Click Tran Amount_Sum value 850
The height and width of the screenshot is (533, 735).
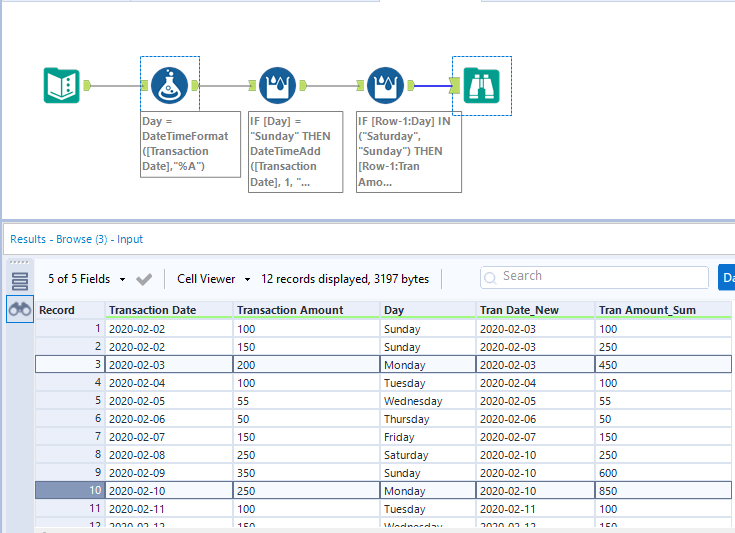pos(663,490)
